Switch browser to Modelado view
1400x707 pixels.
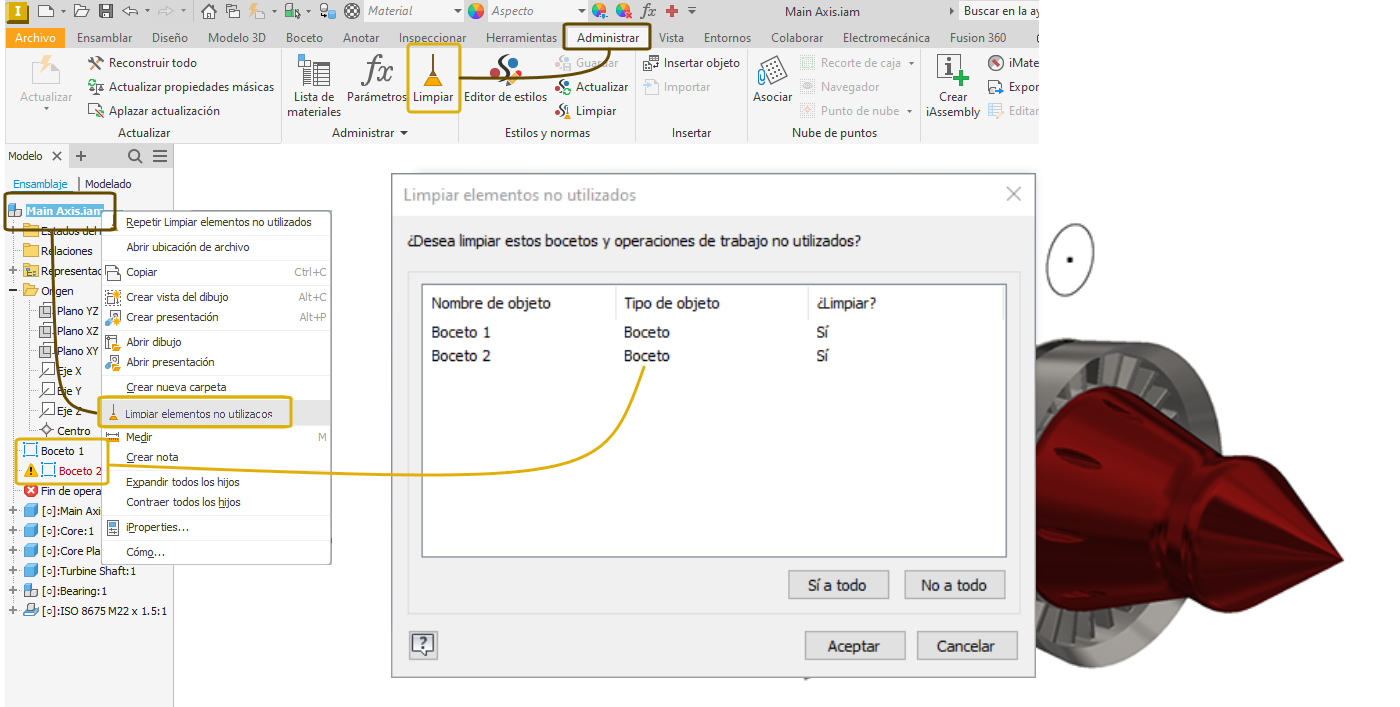[x=108, y=184]
